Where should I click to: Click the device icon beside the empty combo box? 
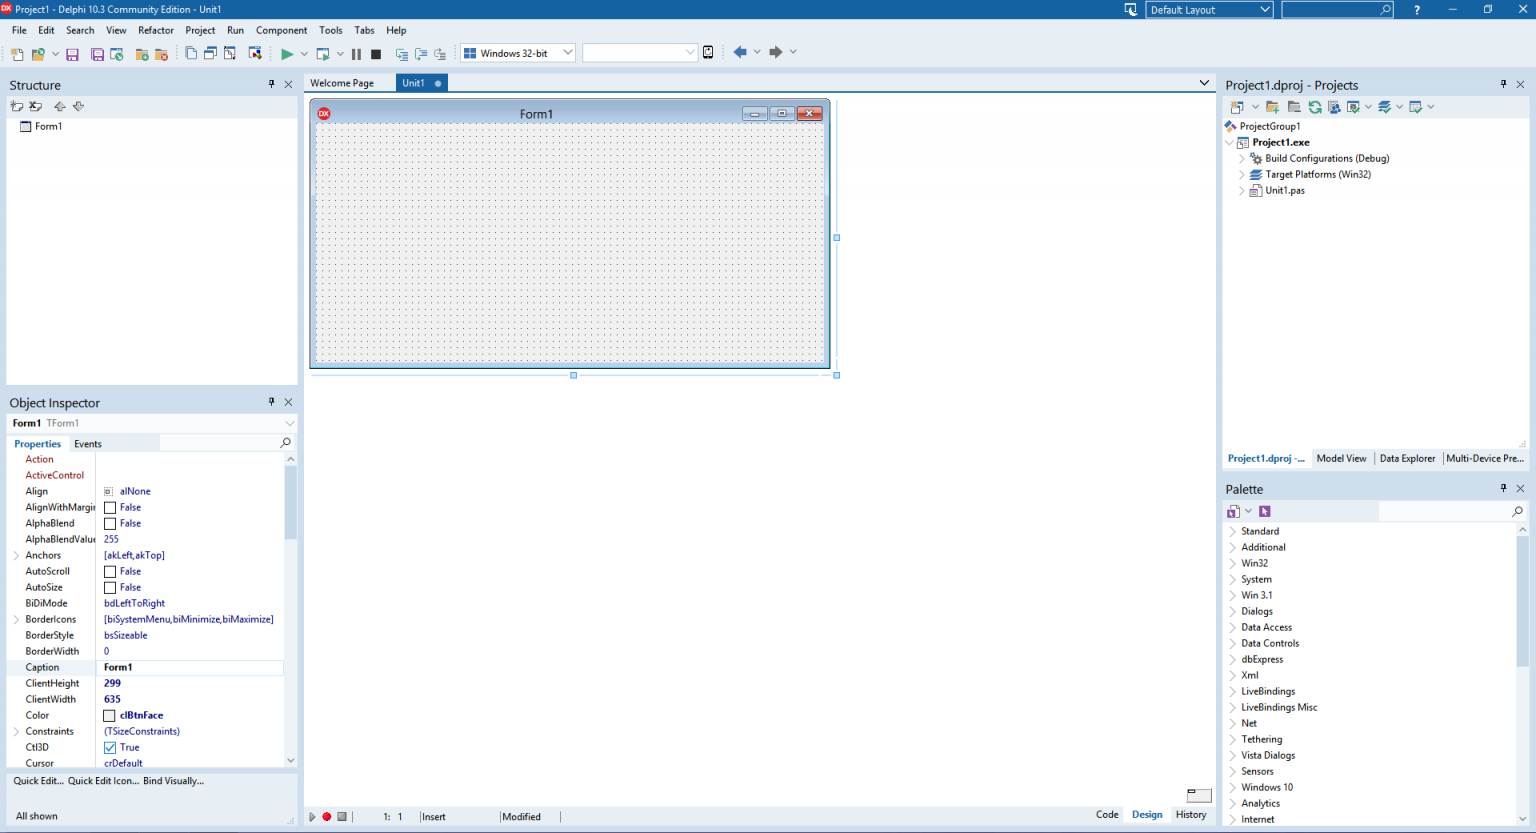coord(708,53)
